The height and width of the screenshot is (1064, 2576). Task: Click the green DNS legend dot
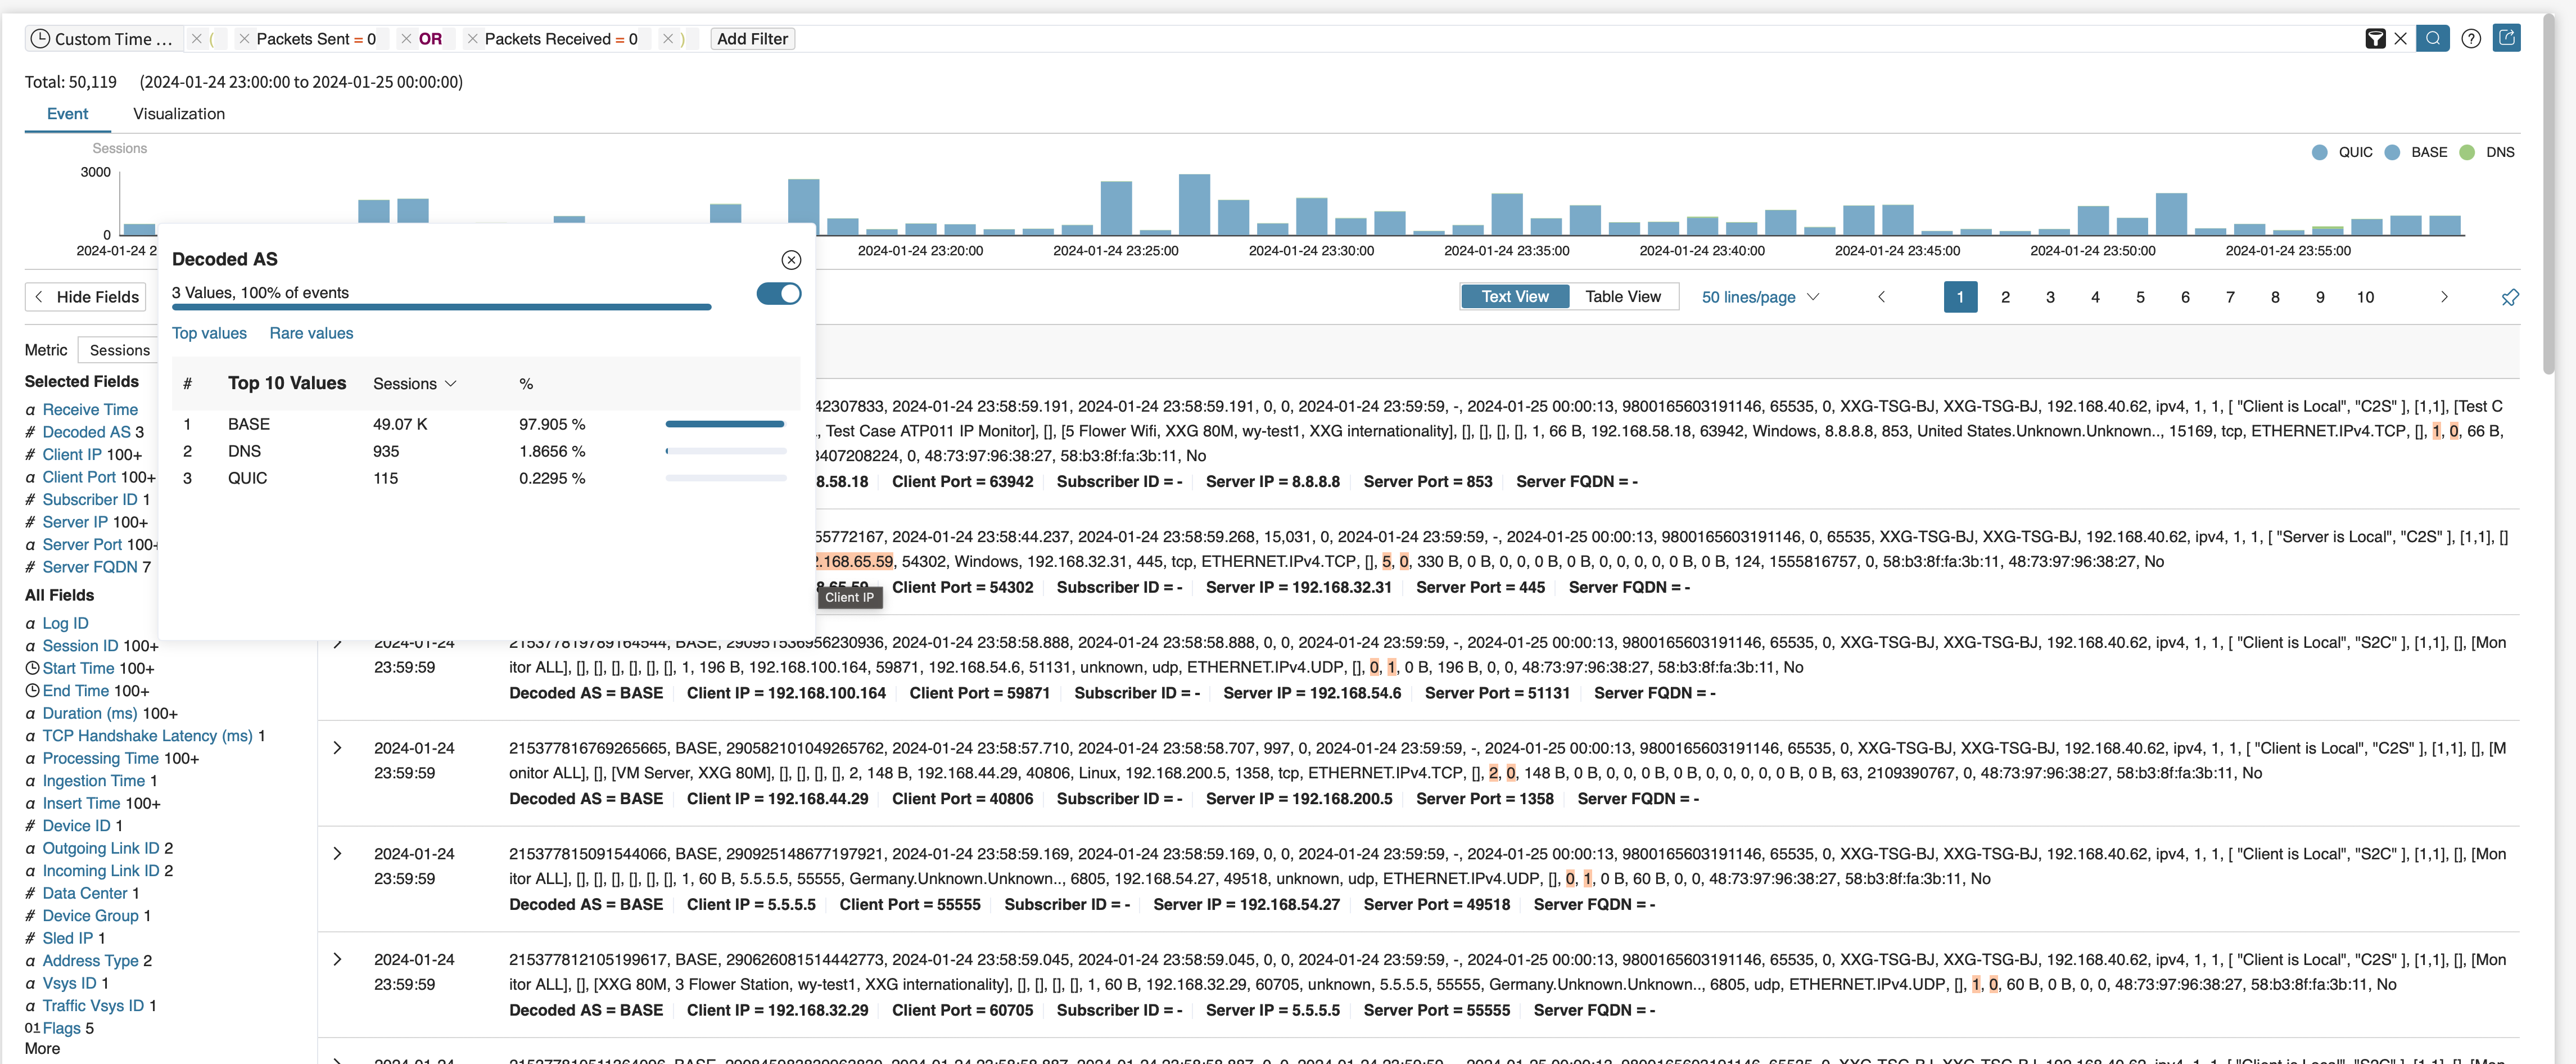(2467, 152)
